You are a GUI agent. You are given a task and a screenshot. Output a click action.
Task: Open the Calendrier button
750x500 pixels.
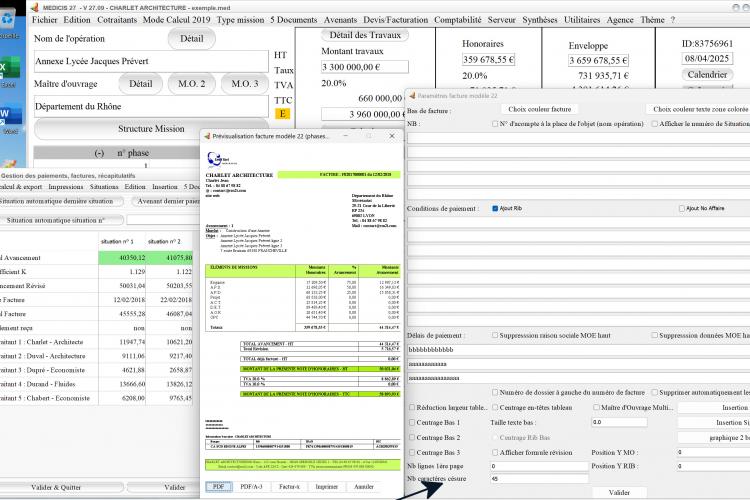tap(707, 75)
